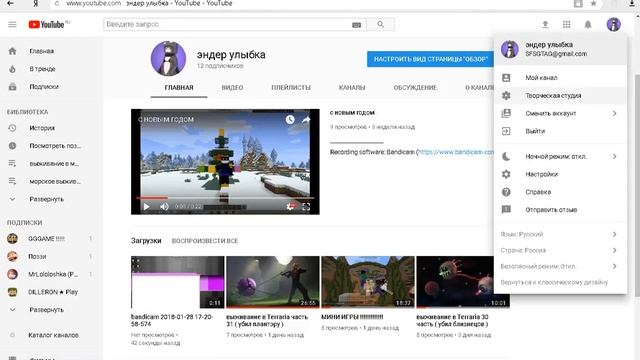Click ВОСПРОИЗВЕСТИ ВСЕ link
The image size is (640, 360).
coord(205,241)
